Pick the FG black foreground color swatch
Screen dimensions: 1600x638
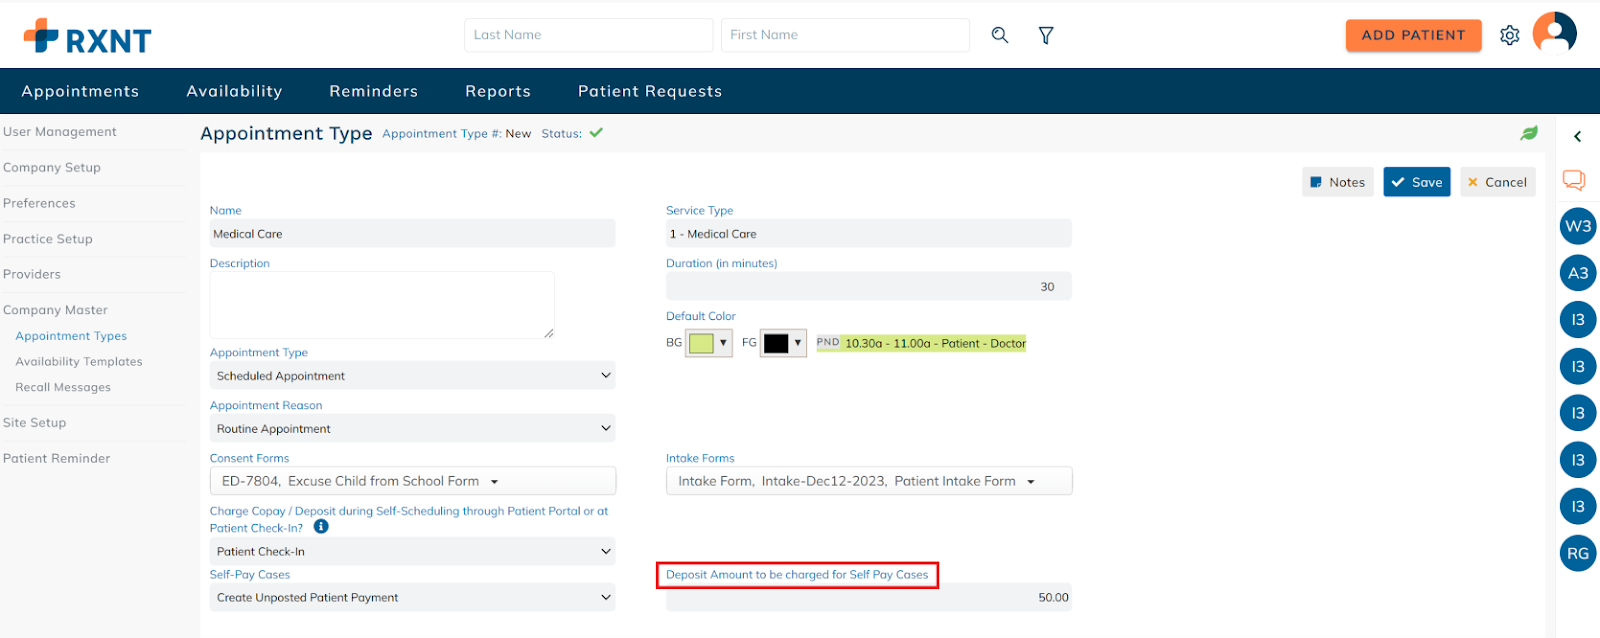[x=776, y=343]
